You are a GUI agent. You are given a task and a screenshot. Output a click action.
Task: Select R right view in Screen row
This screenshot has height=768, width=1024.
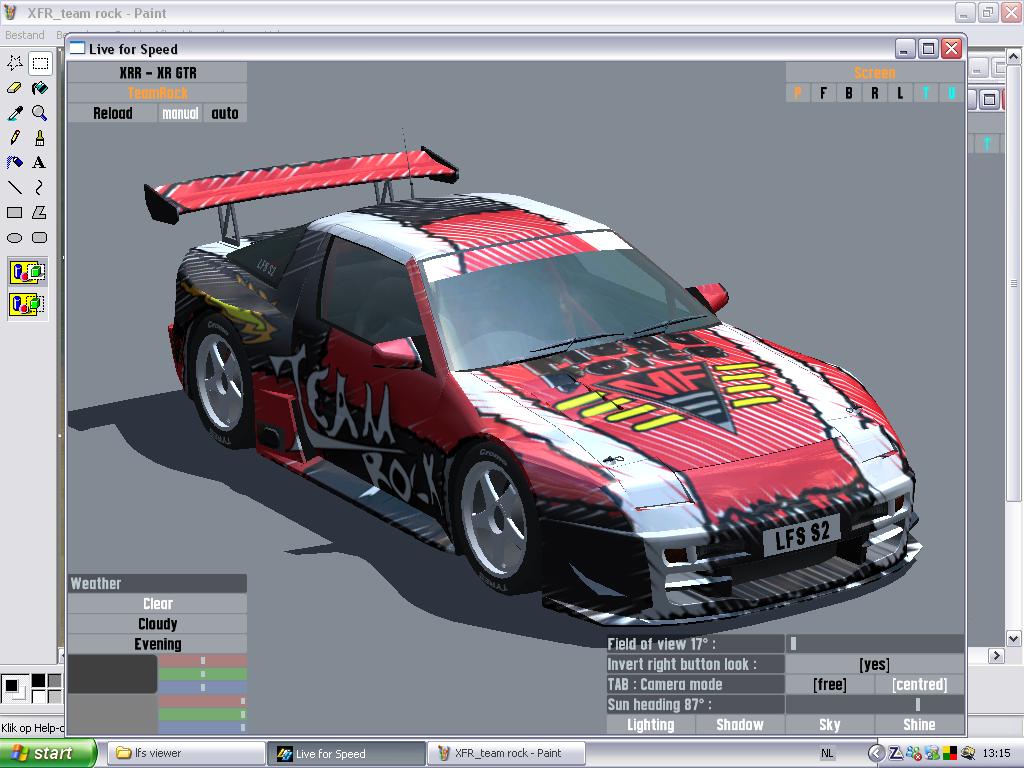[874, 93]
